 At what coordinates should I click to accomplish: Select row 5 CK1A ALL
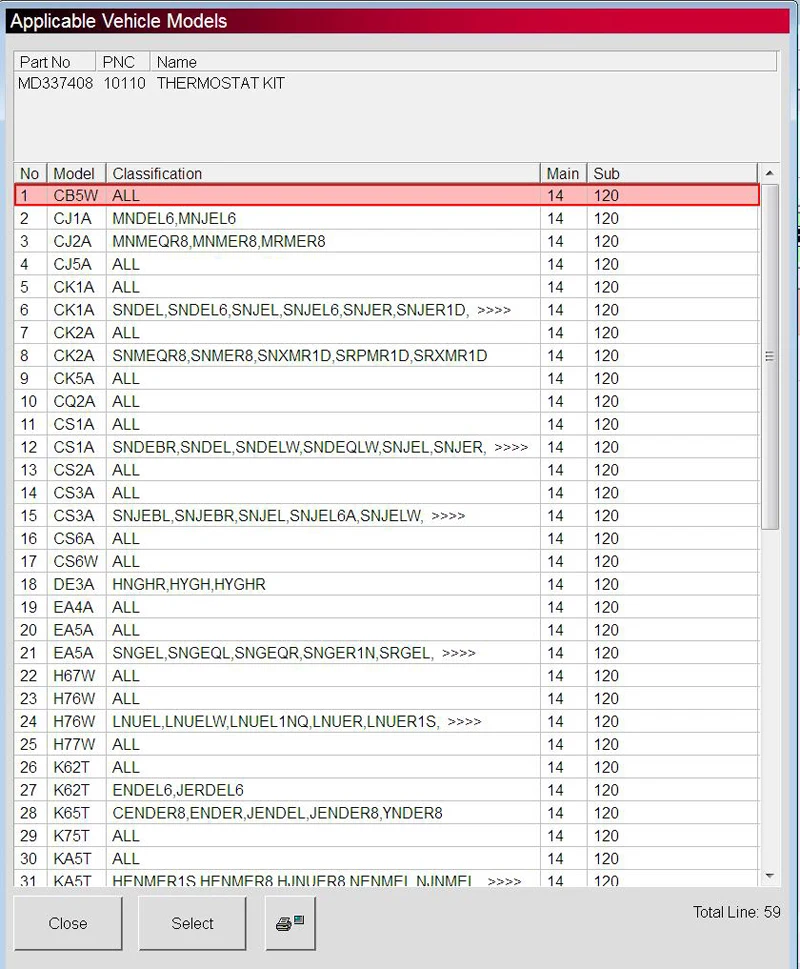point(387,287)
